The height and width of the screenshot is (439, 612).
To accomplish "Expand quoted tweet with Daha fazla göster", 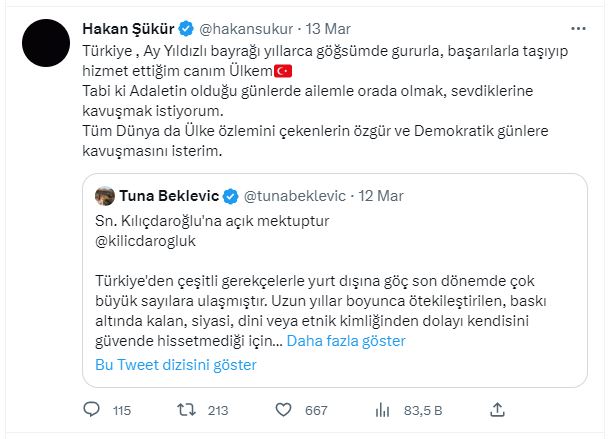I will click(346, 341).
